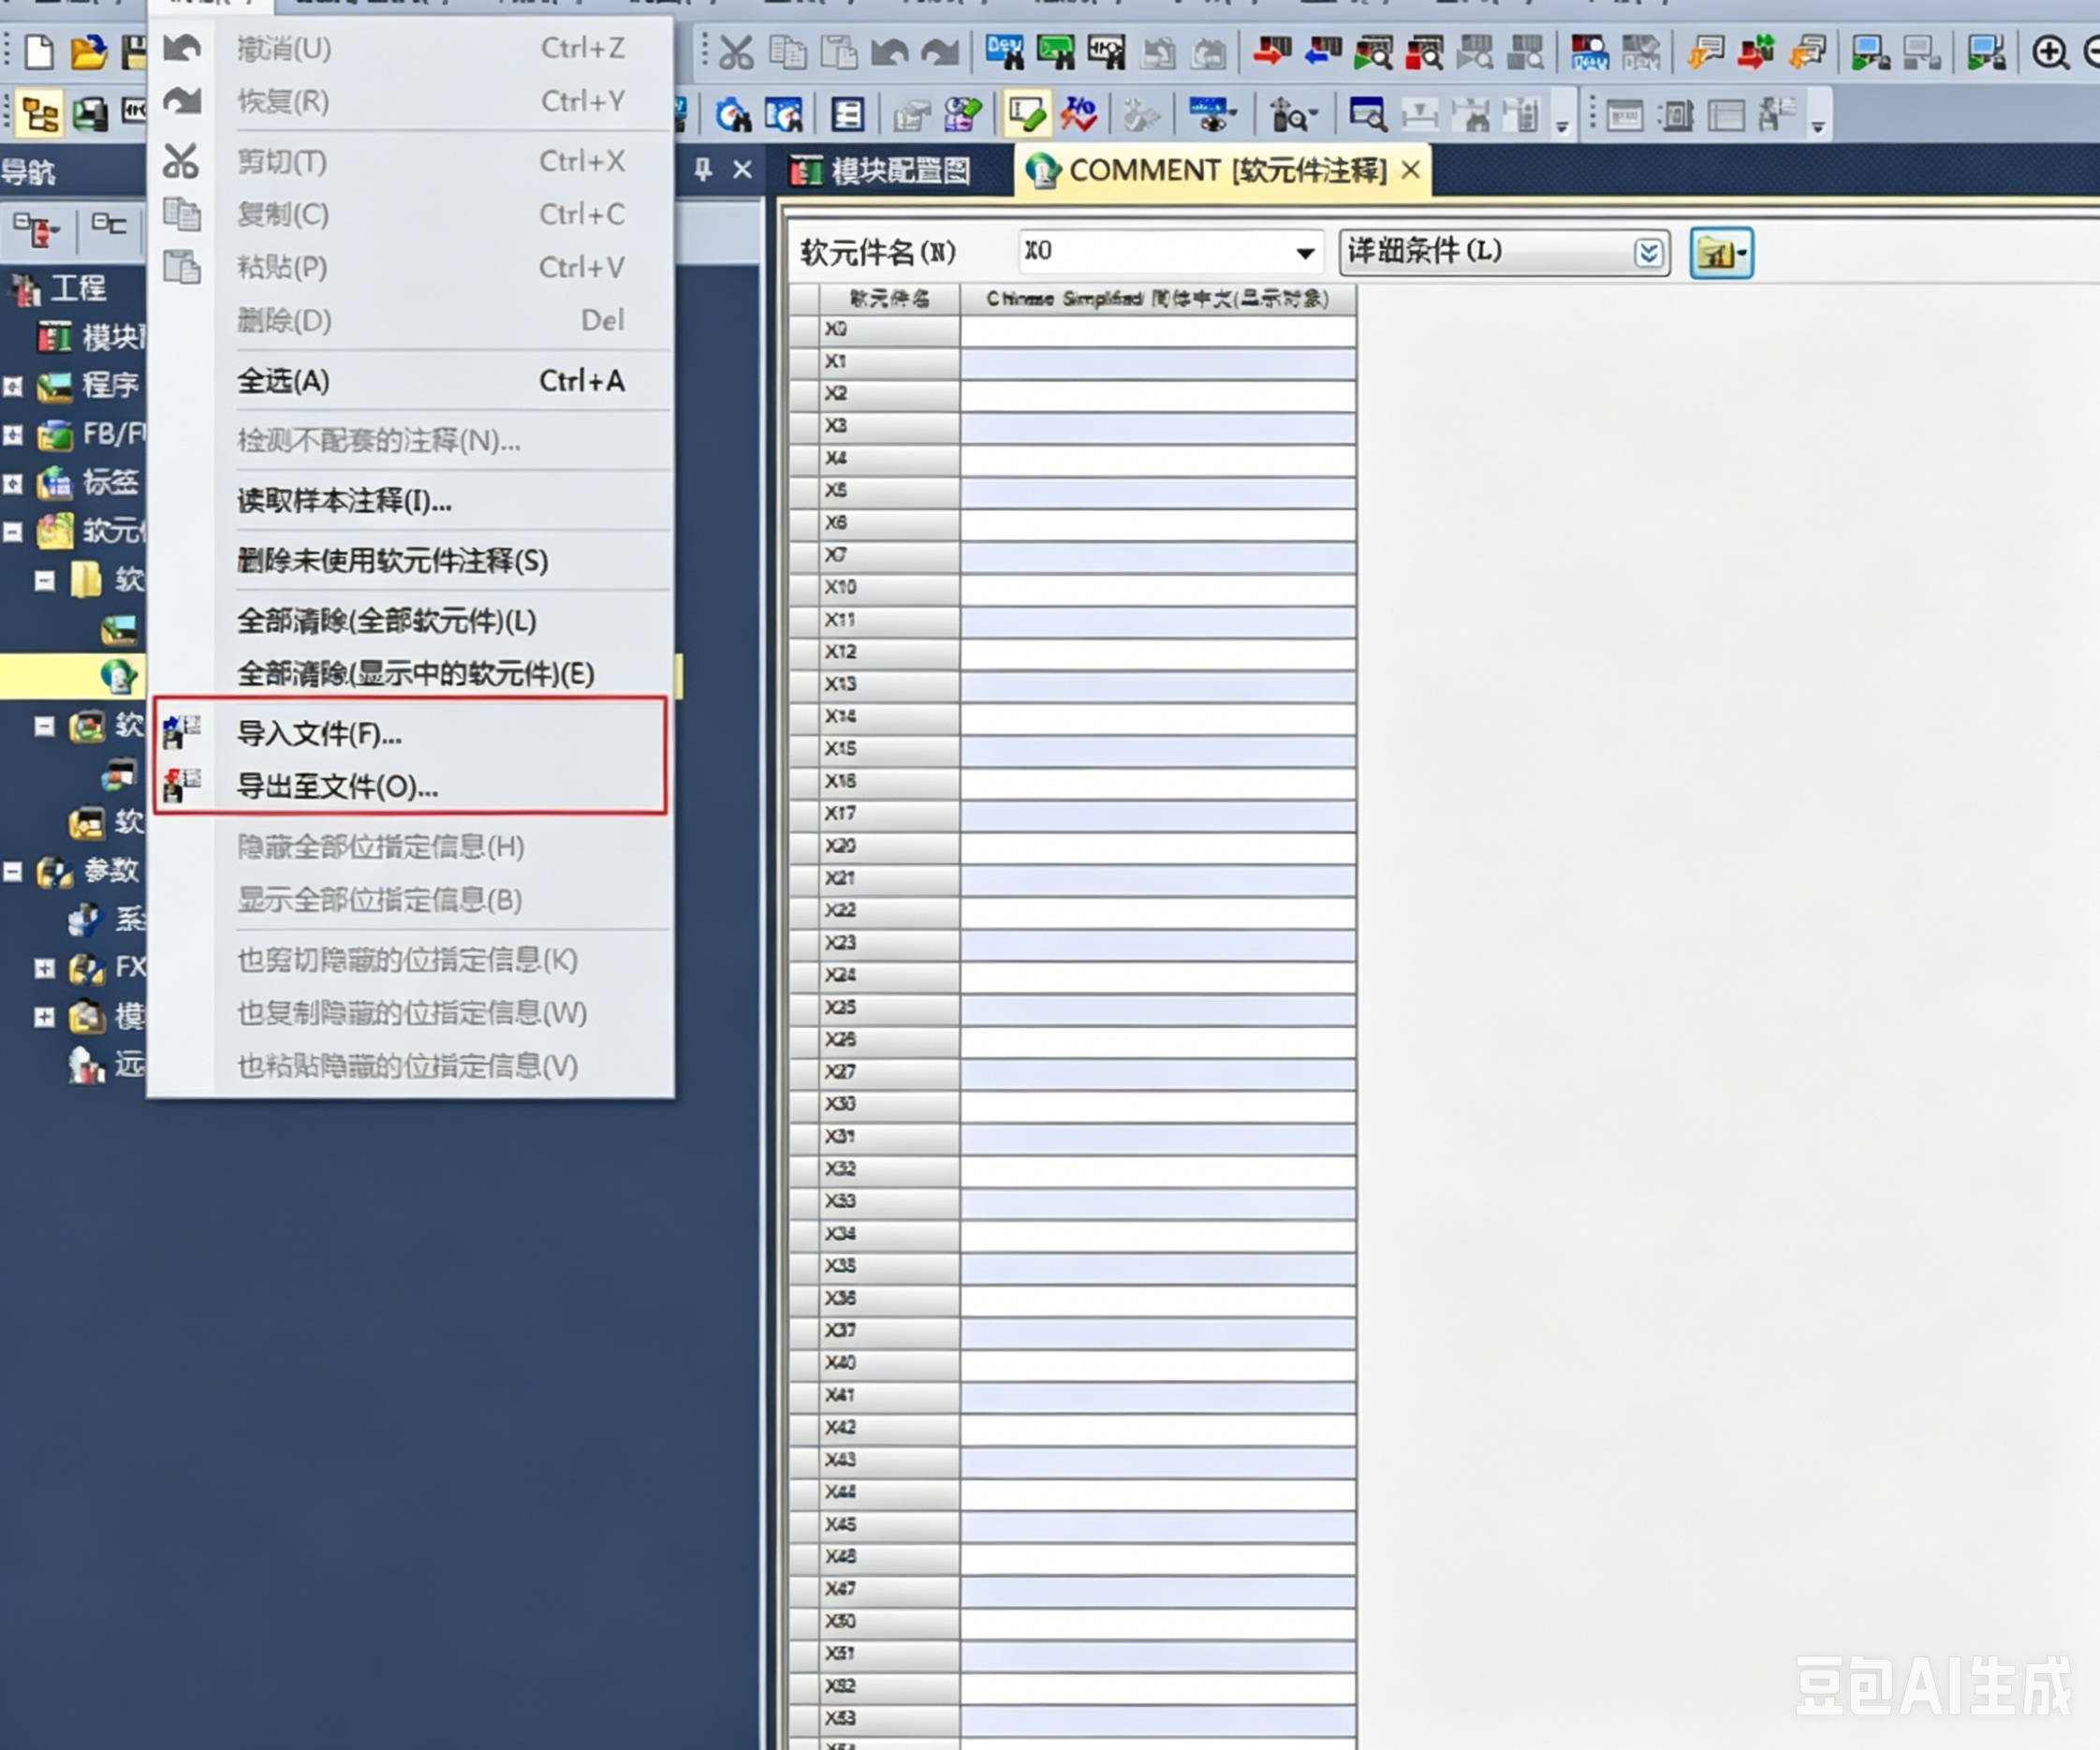The width and height of the screenshot is (2100, 1750).
Task: Click Write to PLC red arrow icon
Action: pos(1272,52)
